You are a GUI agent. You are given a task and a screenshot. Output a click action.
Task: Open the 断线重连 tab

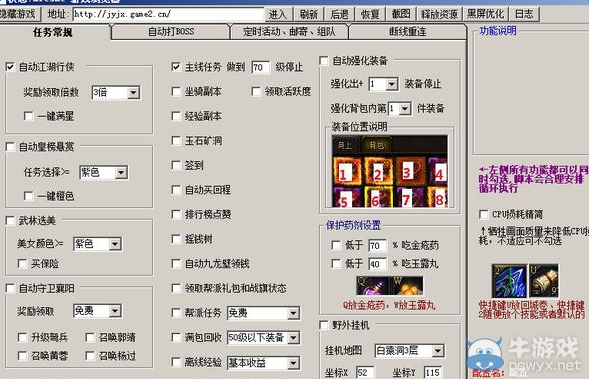pyautogui.click(x=408, y=32)
